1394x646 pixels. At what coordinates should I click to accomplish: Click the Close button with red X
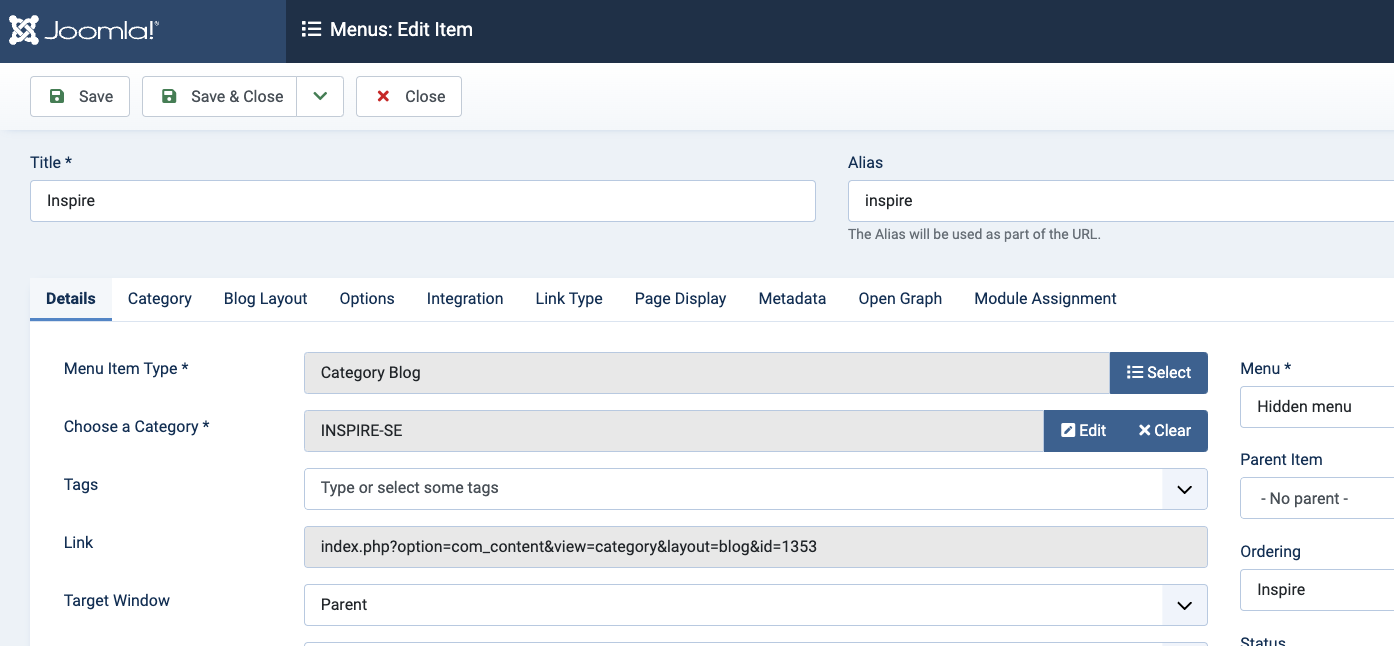(409, 97)
